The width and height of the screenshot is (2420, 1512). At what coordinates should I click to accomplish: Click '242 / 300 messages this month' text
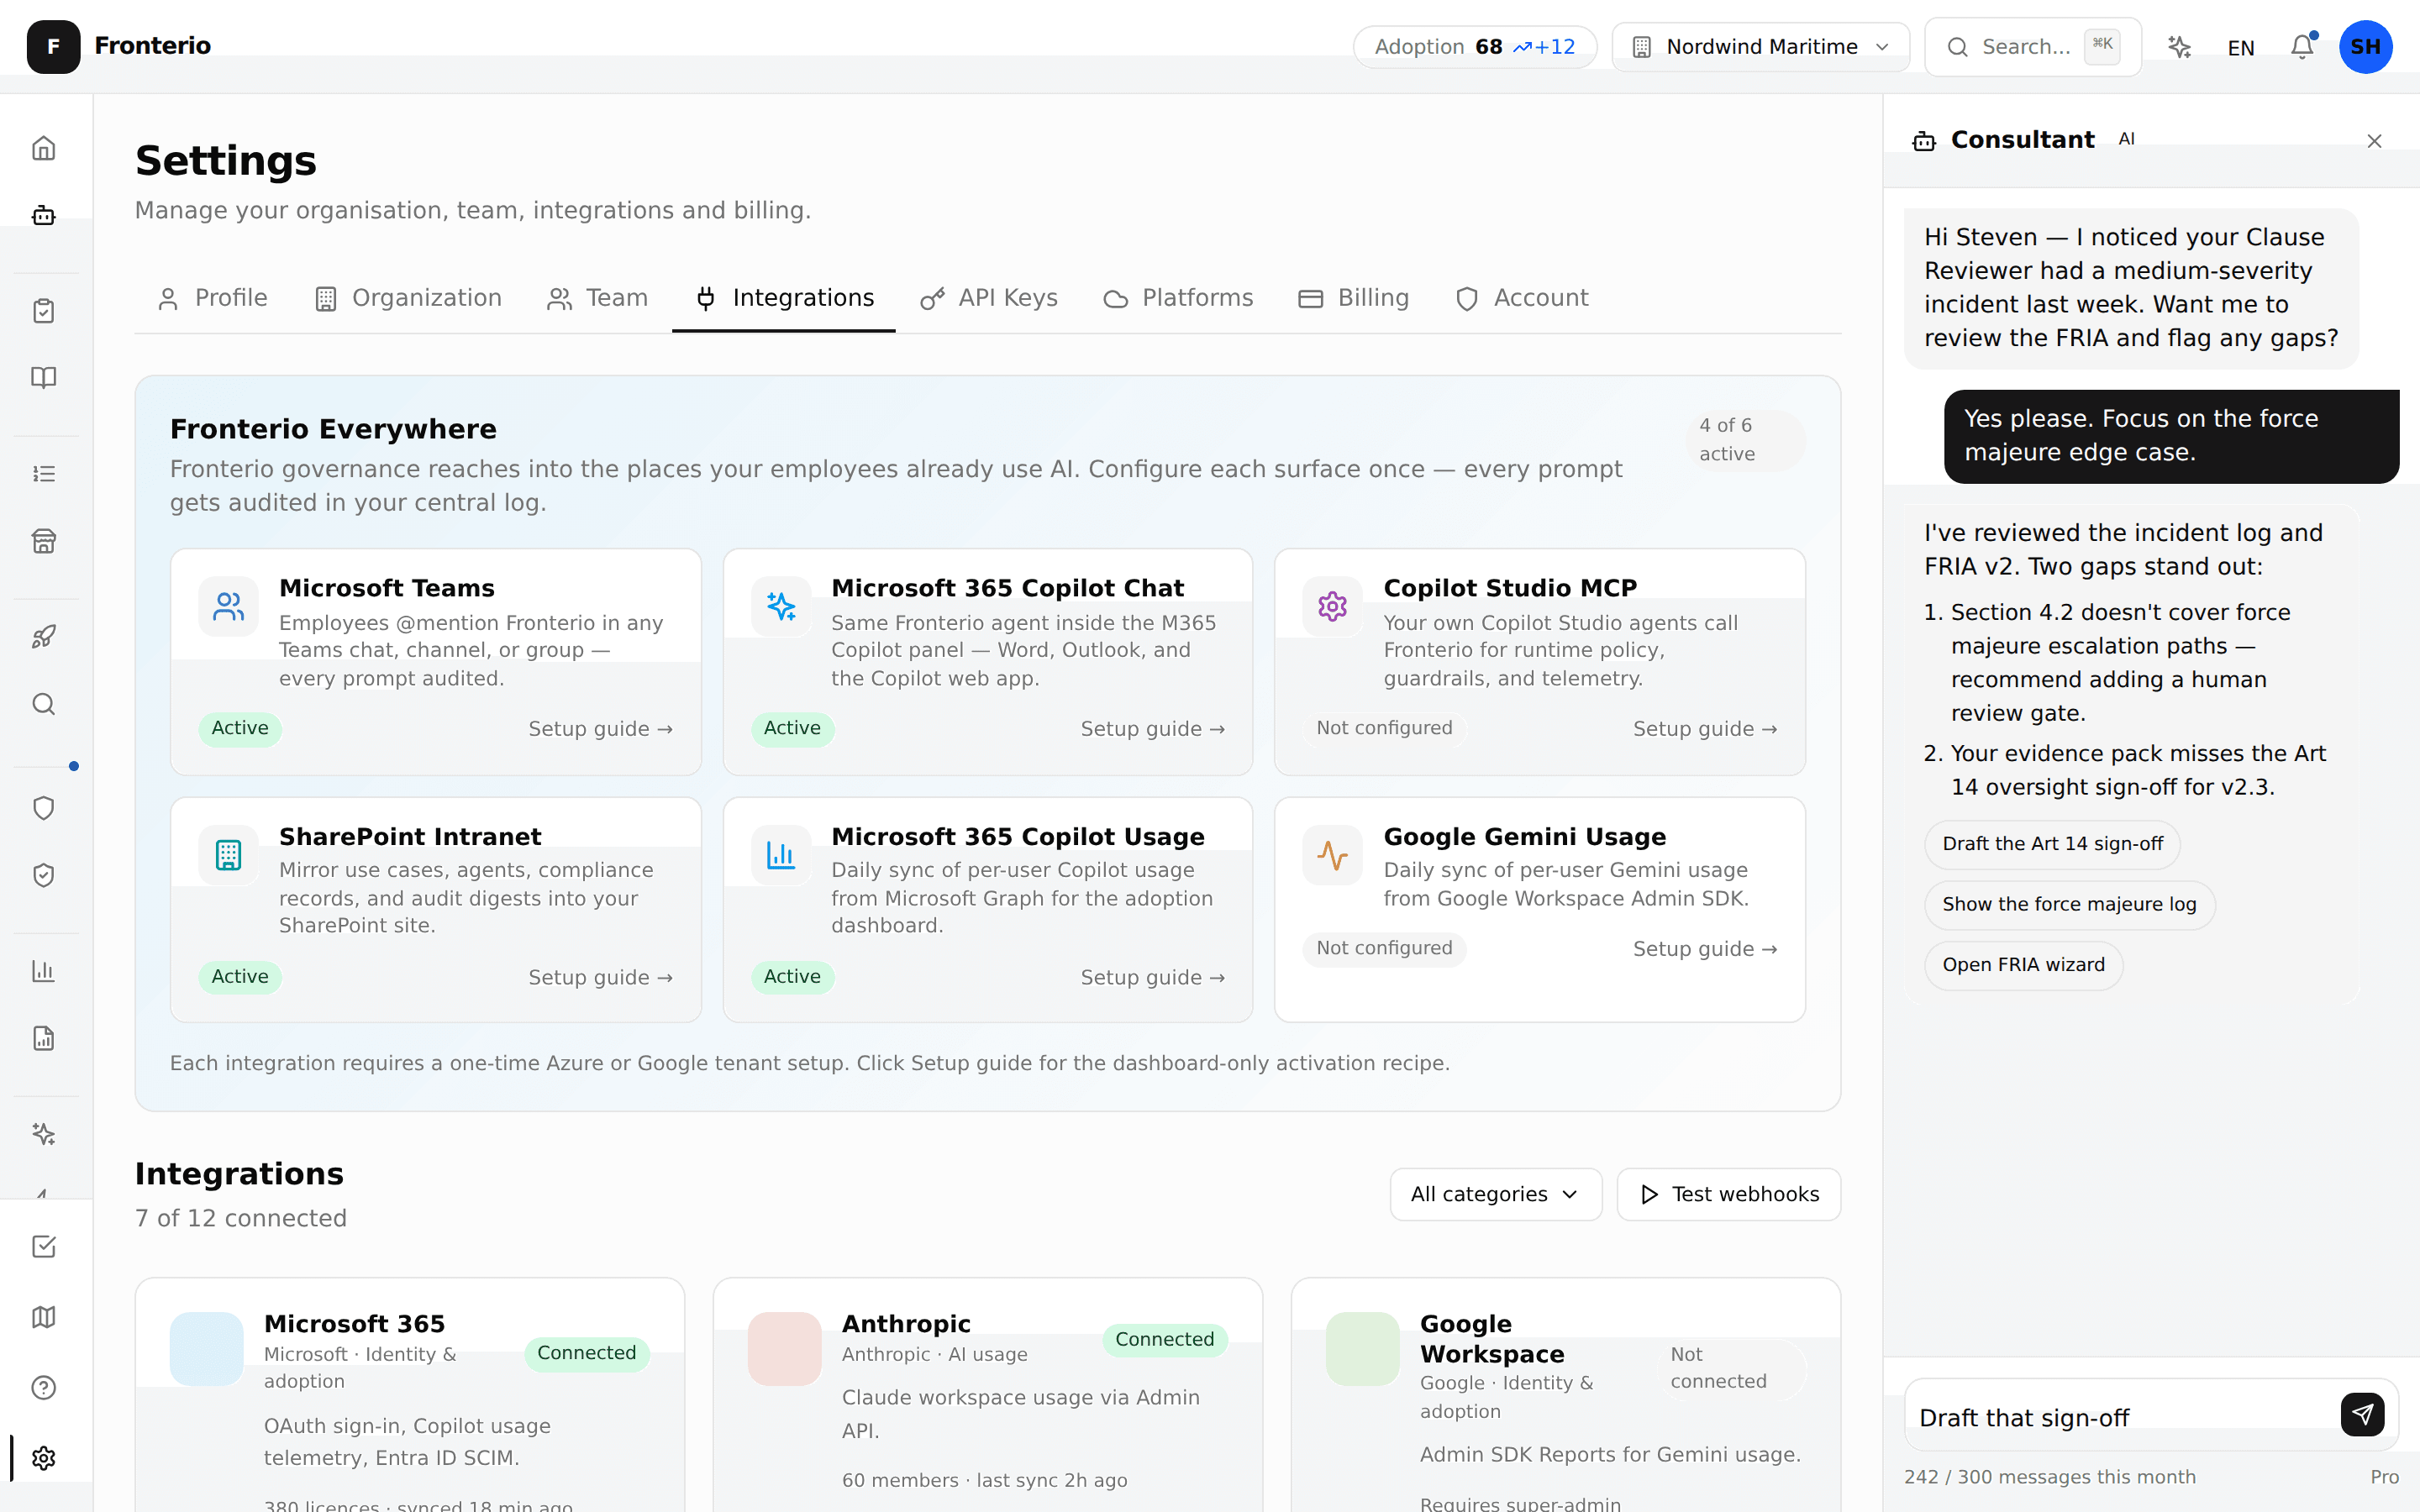(2050, 1477)
